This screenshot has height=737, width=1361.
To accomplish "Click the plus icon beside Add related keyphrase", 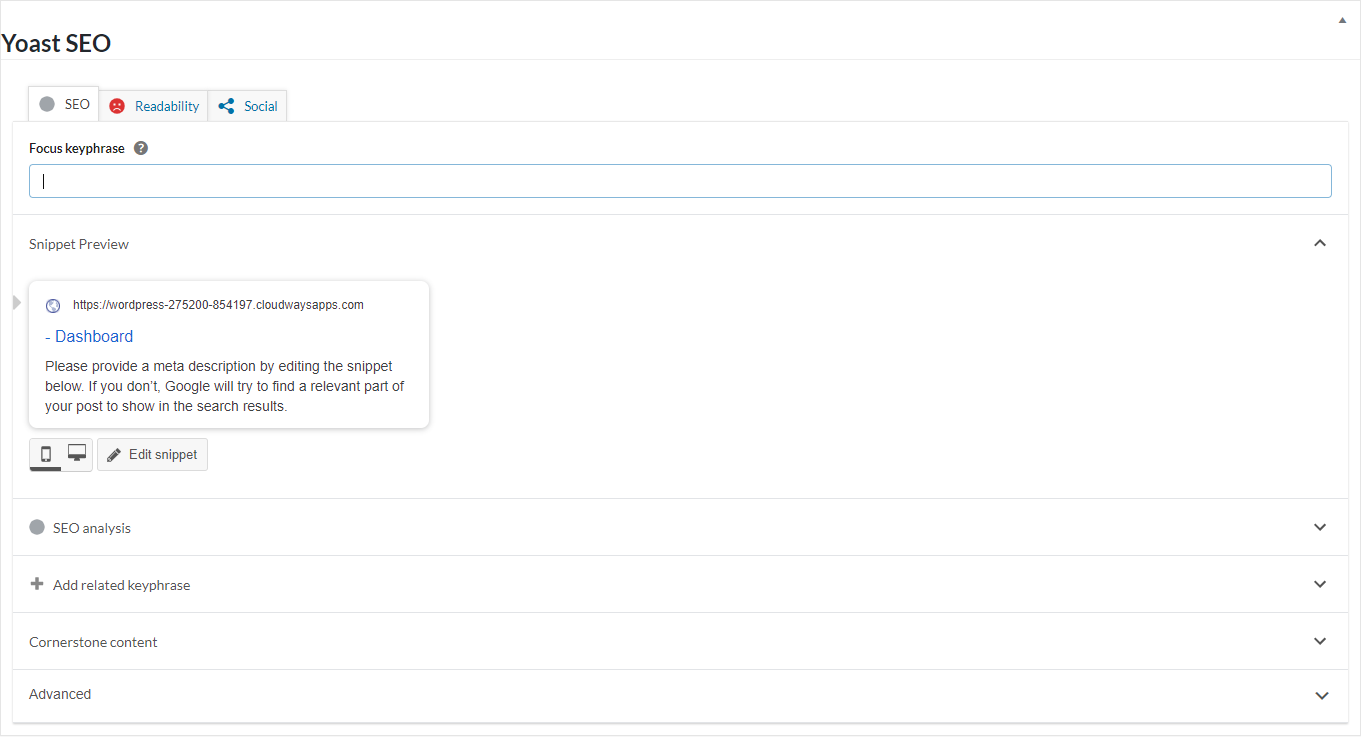I will [x=36, y=584].
